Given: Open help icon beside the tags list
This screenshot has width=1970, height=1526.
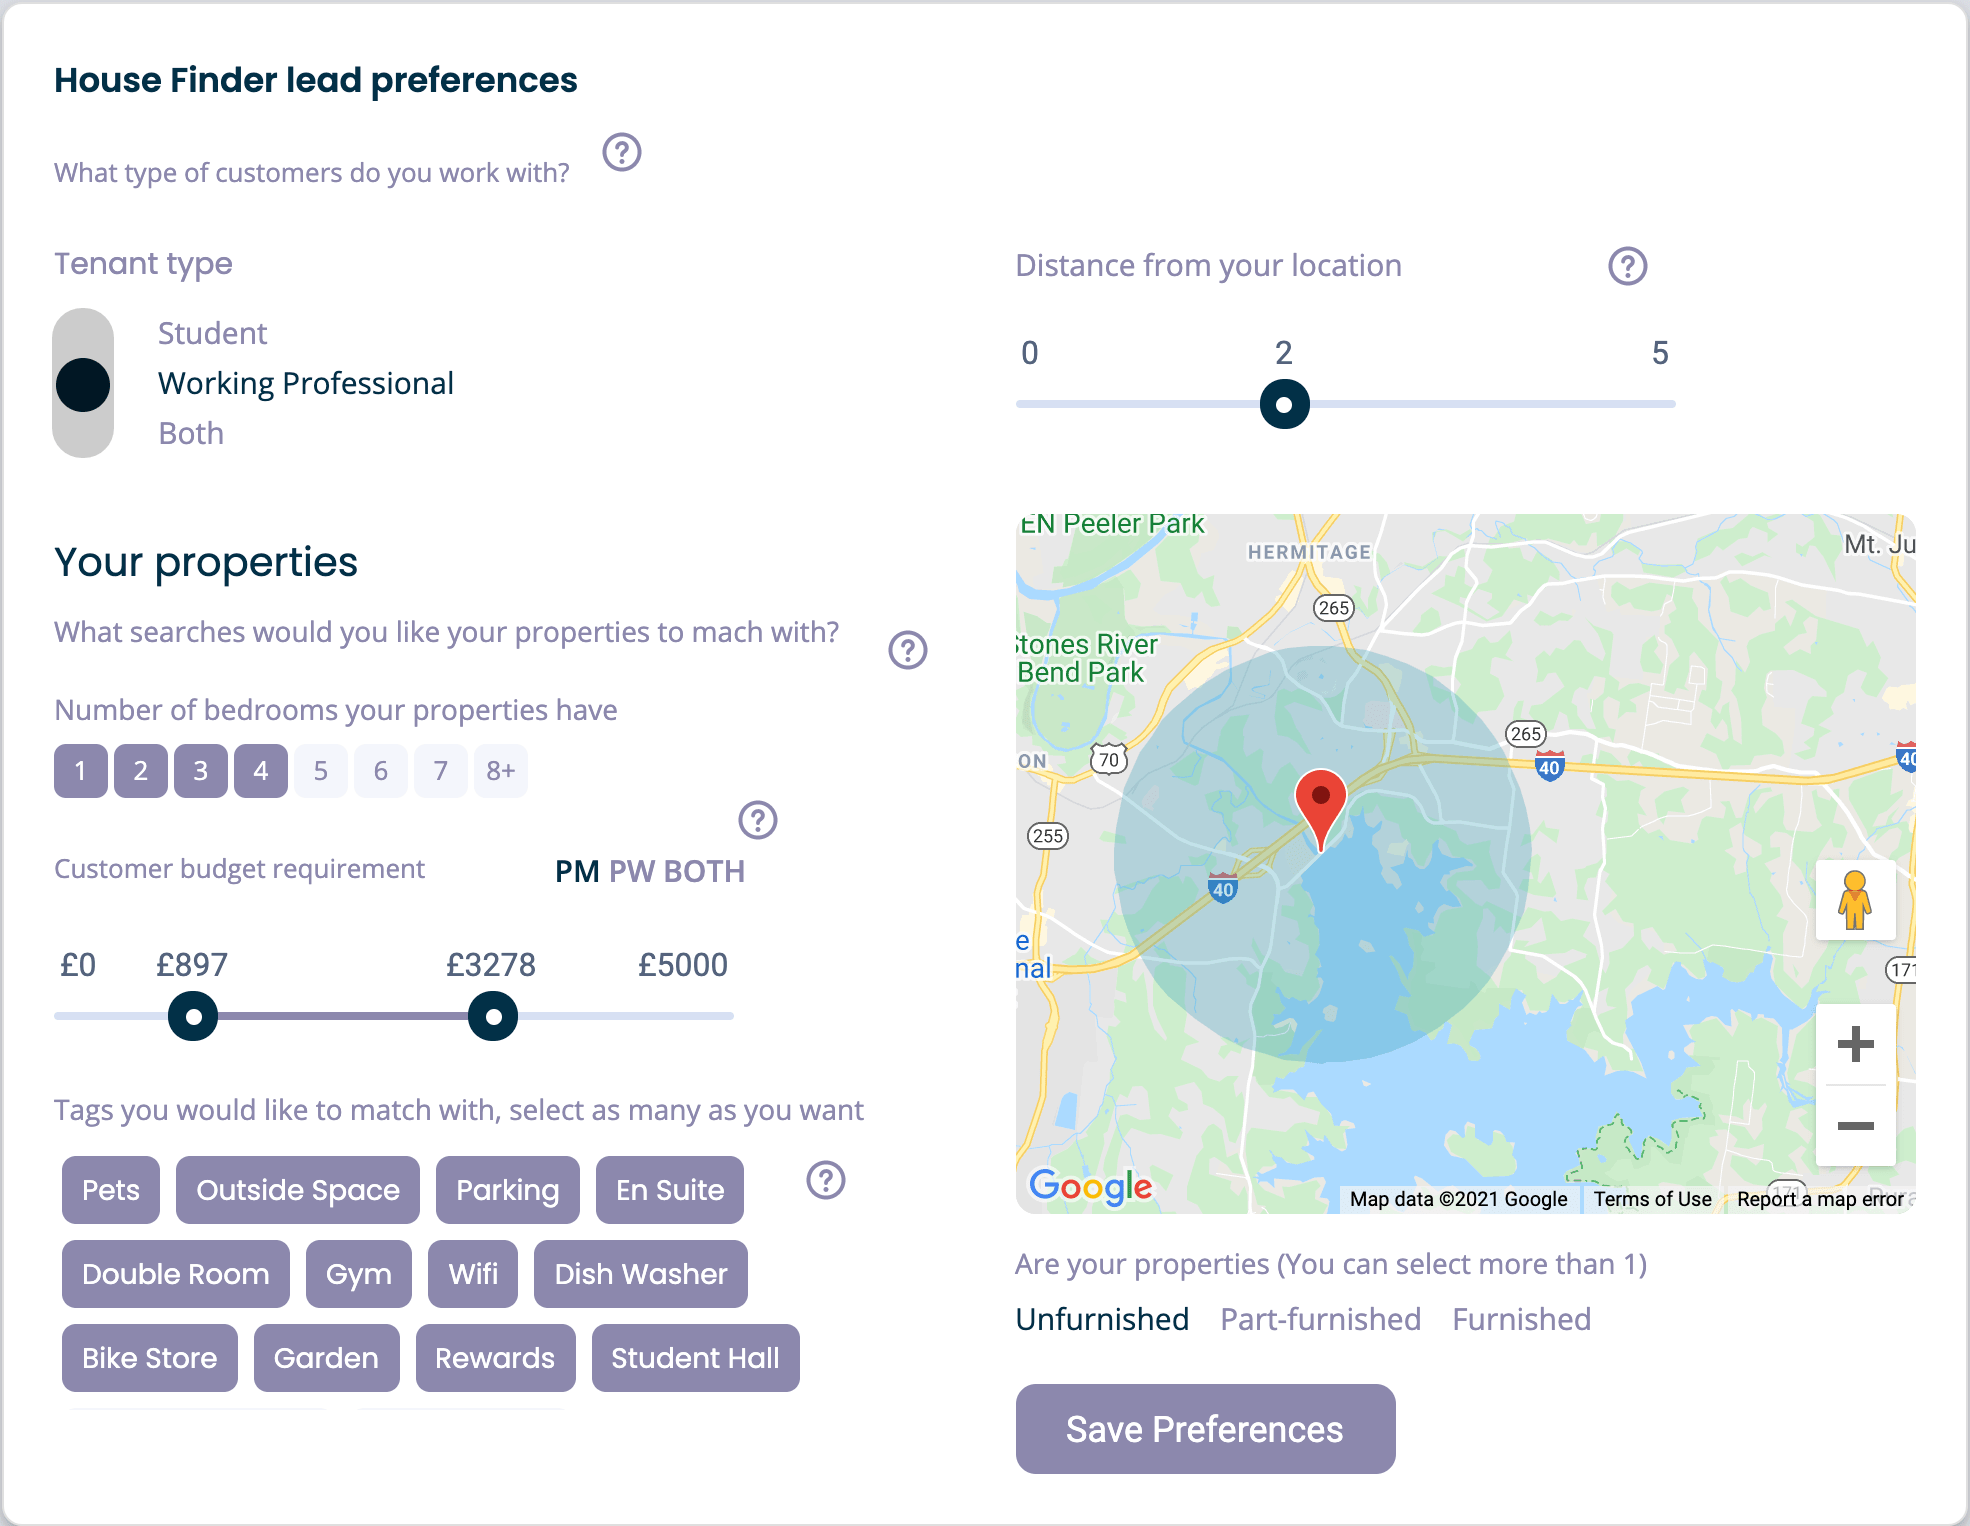Looking at the screenshot, I should [x=825, y=1180].
